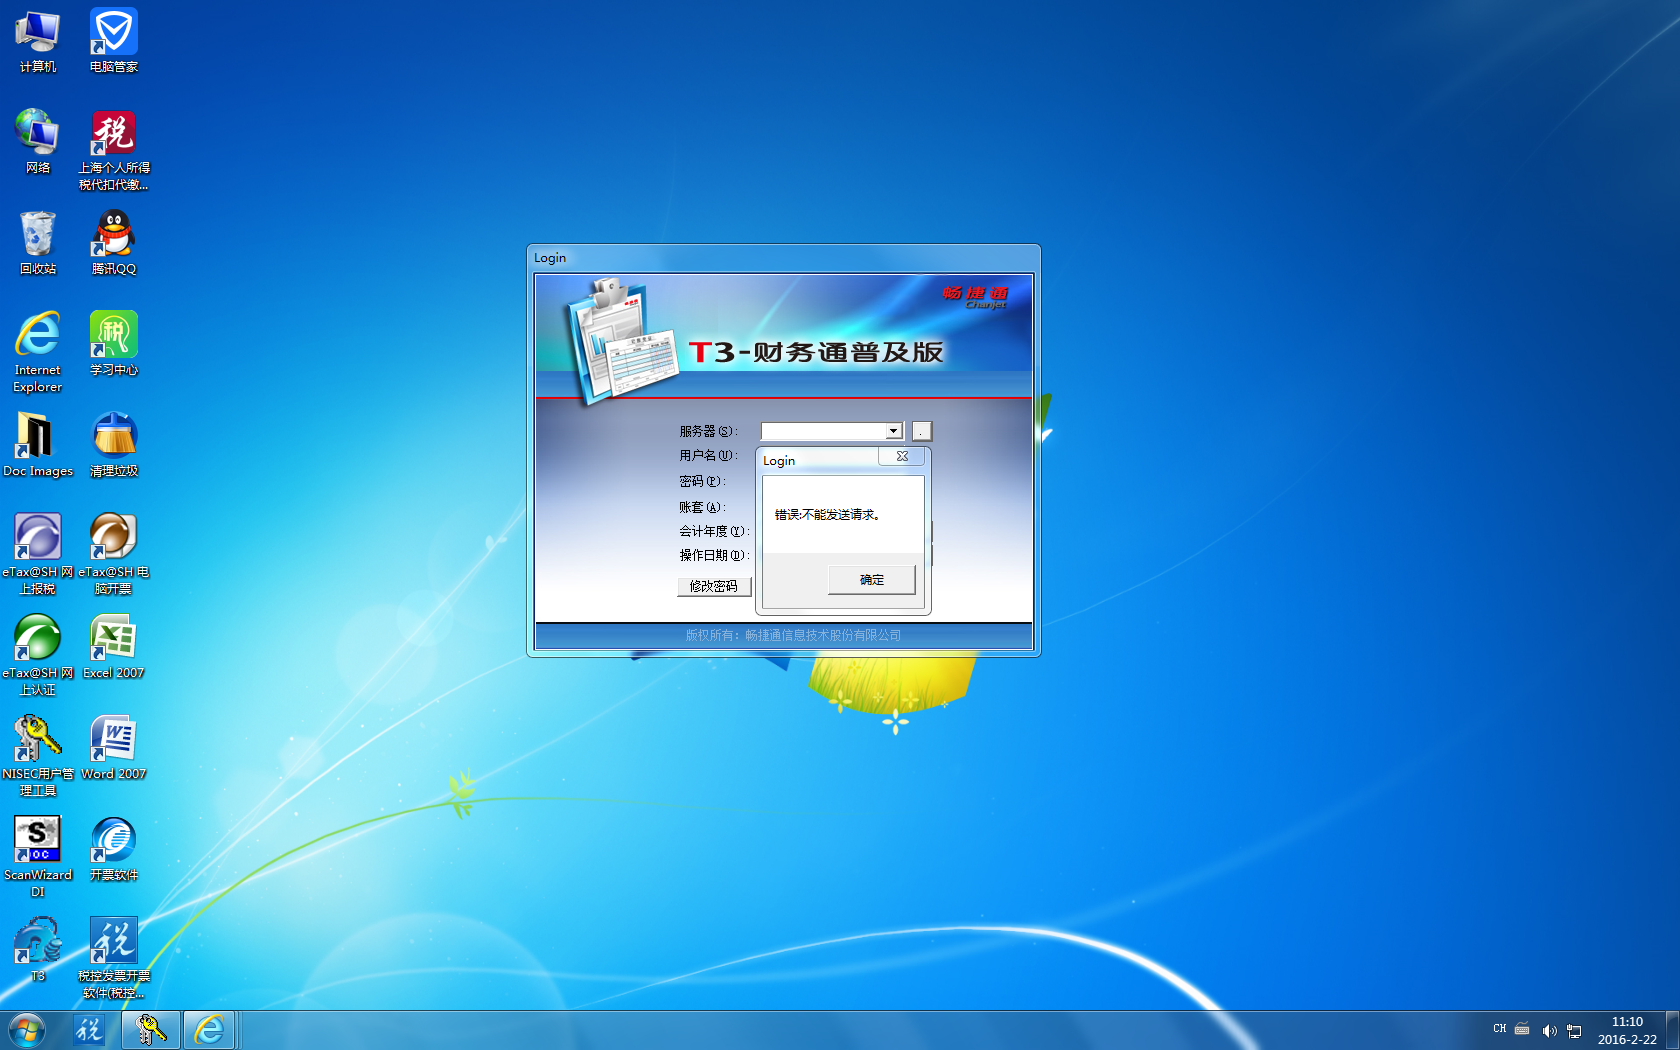Click the 用户名 label

pyautogui.click(x=708, y=455)
